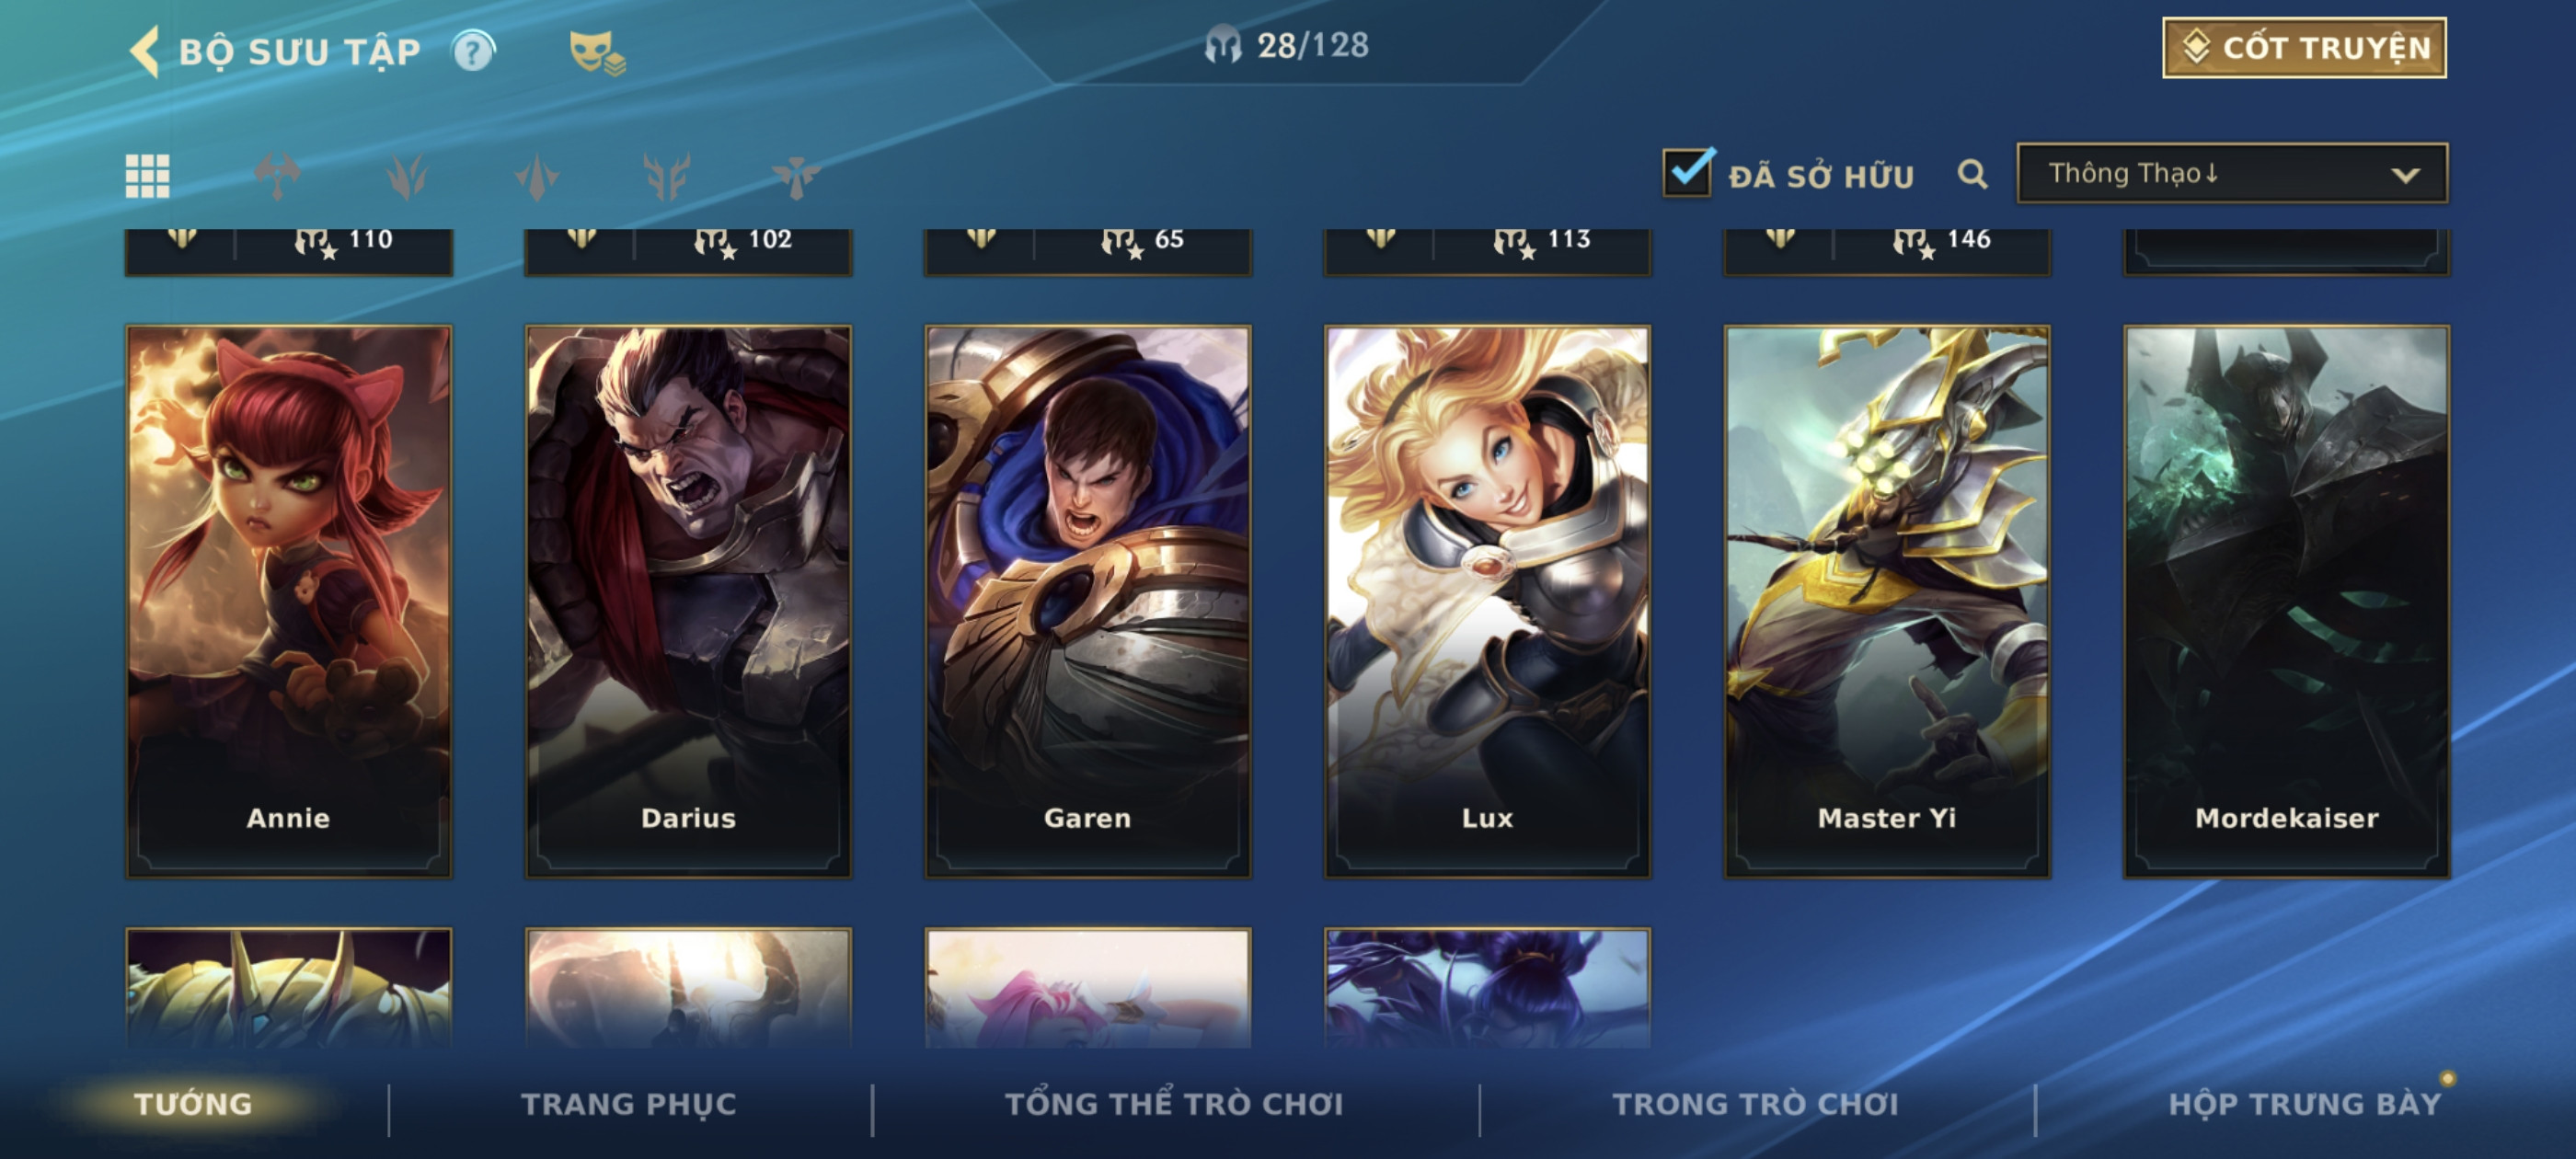Select the Master Yi champion card

pos(1887,602)
